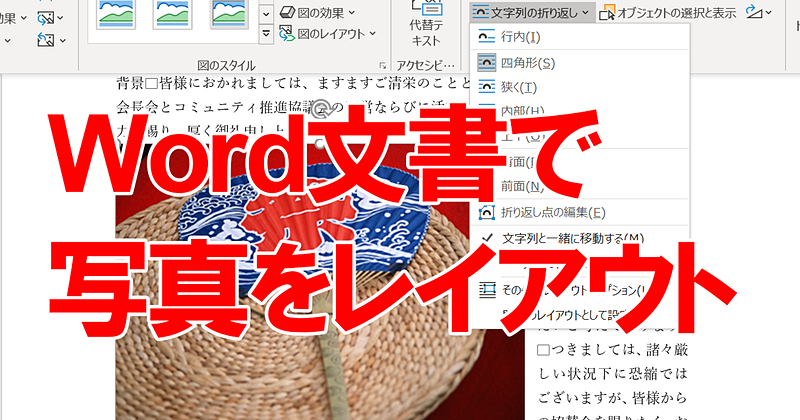Screen dimensions: 800x420
Task: Open the rotate objects dropdown arrow
Action: (x=768, y=12)
